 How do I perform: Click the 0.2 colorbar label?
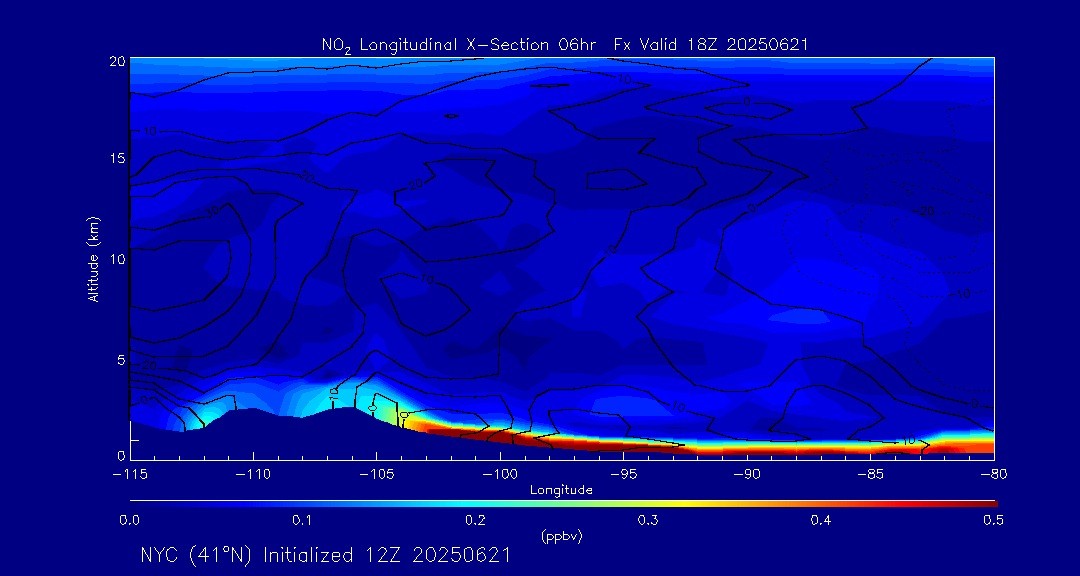[x=475, y=521]
